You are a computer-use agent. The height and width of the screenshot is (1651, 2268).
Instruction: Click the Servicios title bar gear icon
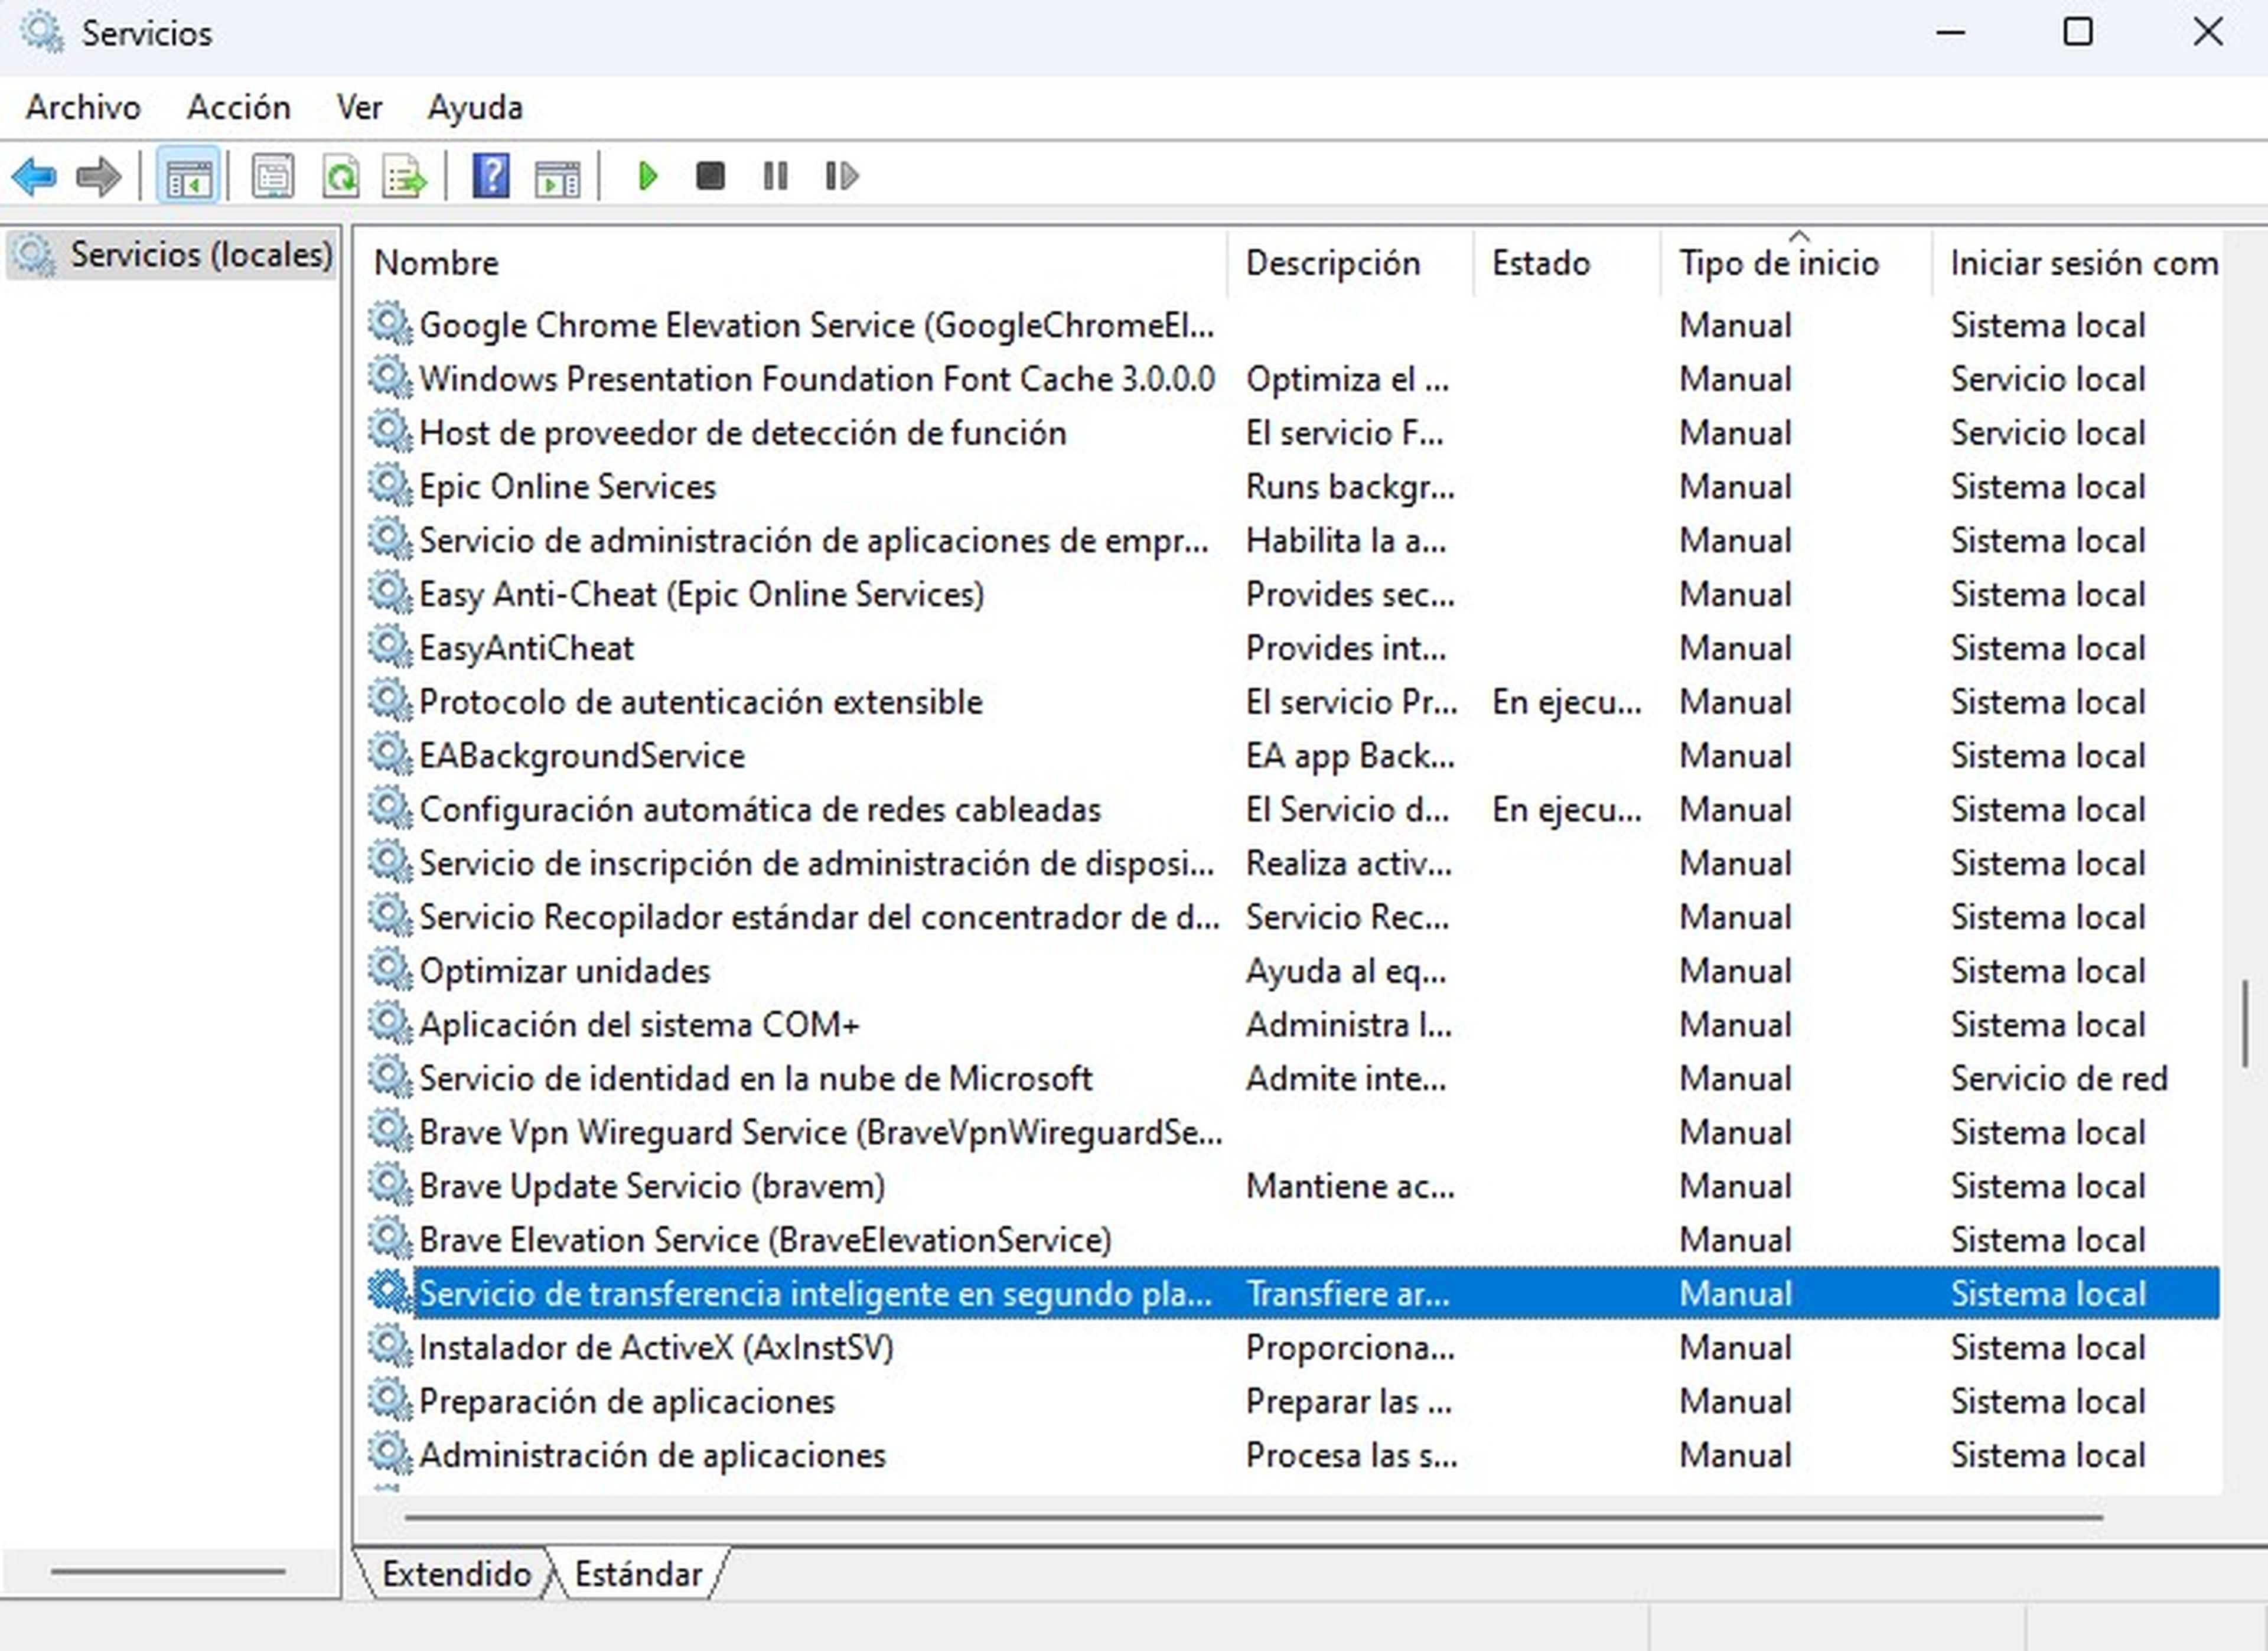click(43, 33)
